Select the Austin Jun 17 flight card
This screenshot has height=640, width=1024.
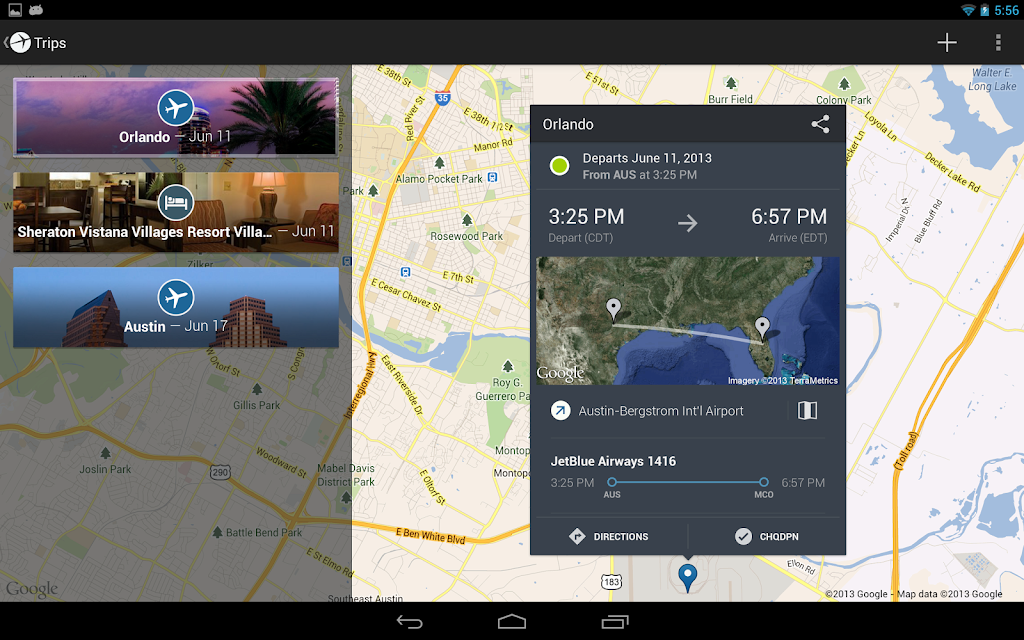[176, 307]
